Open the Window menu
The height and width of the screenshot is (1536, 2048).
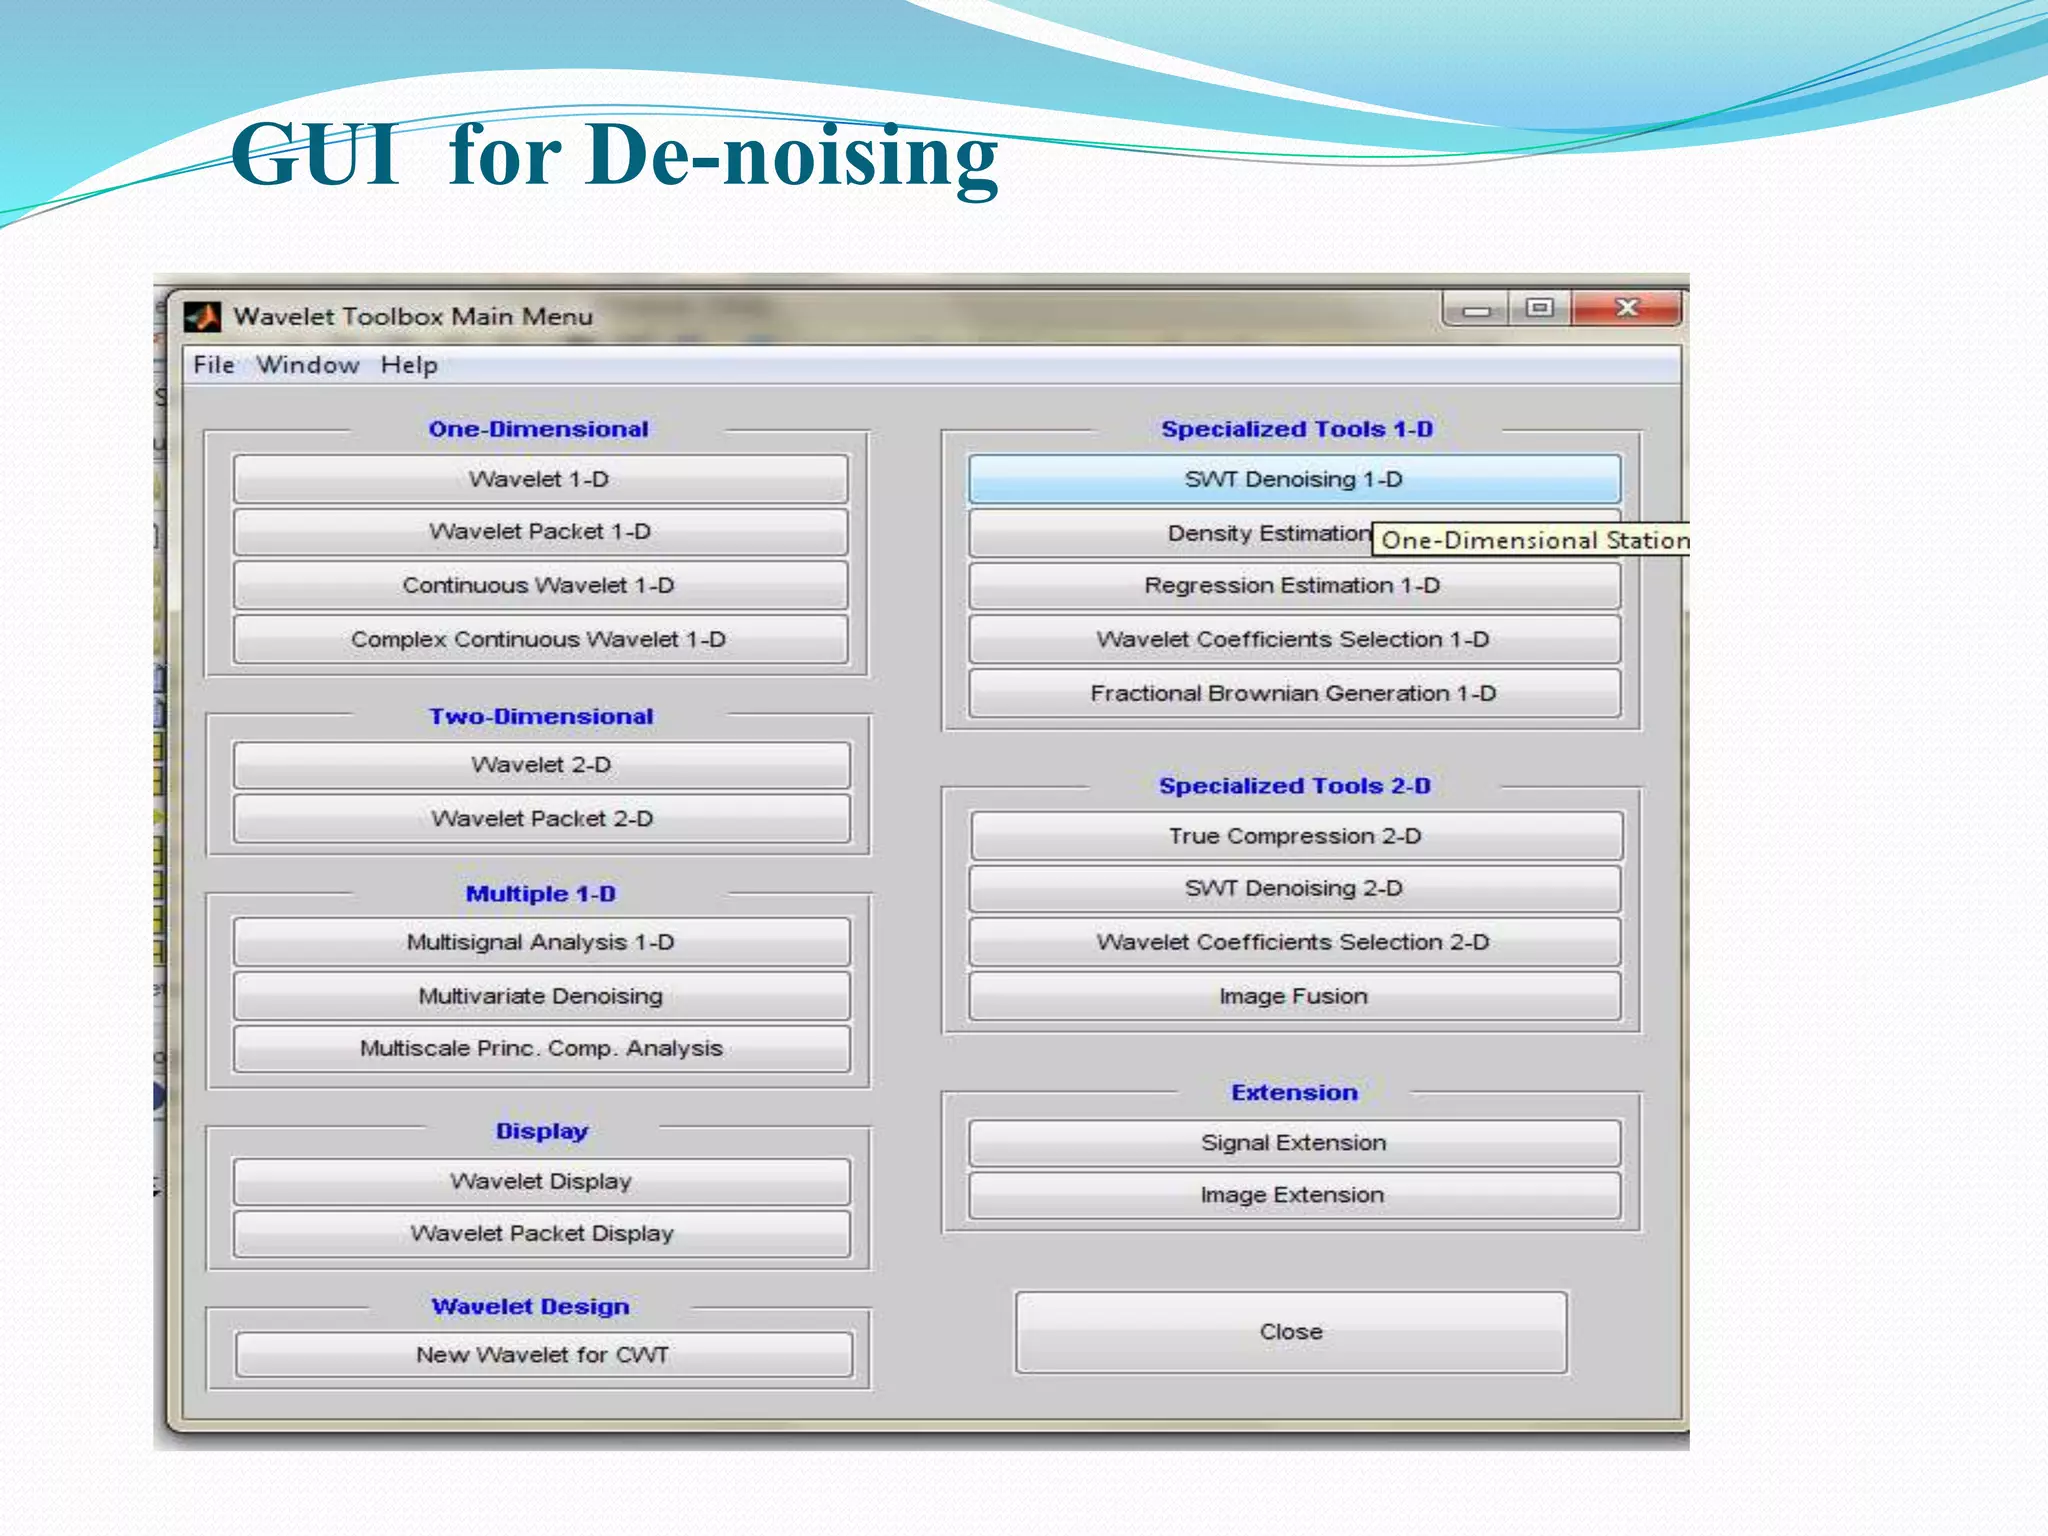coord(307,365)
